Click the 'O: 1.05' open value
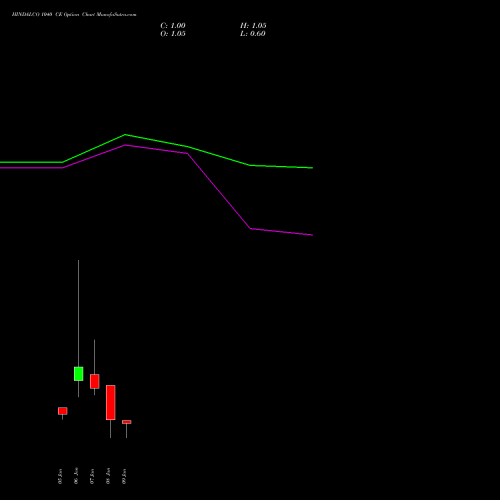Screen dimensions: 500x500 173,34
